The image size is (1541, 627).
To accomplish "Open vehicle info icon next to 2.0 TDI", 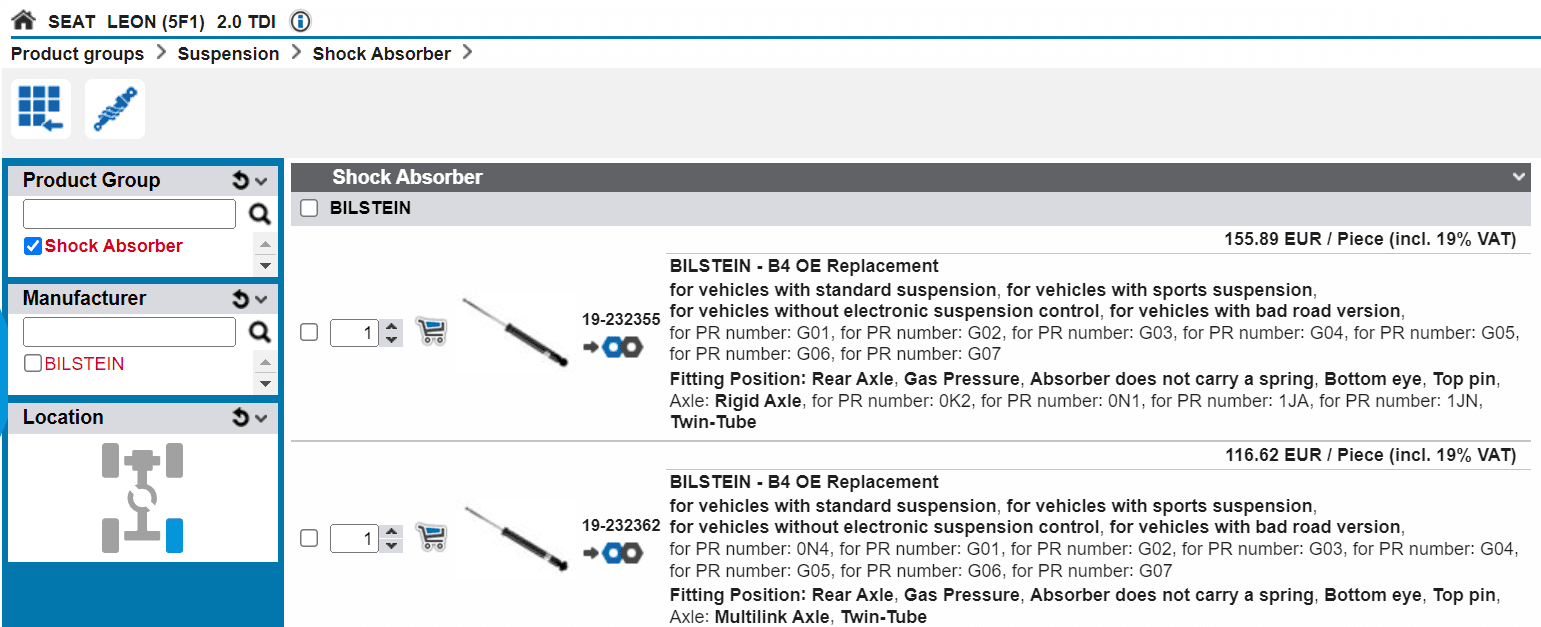I will pyautogui.click(x=300, y=21).
